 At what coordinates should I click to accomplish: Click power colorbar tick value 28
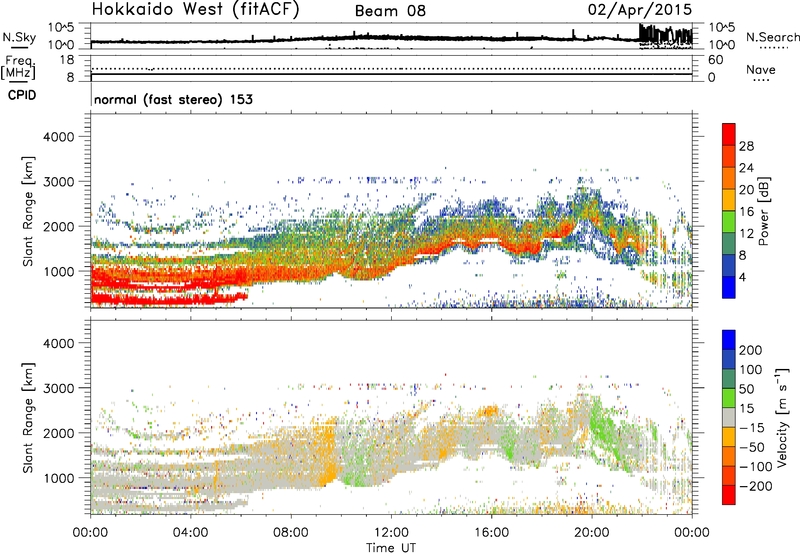(x=746, y=146)
